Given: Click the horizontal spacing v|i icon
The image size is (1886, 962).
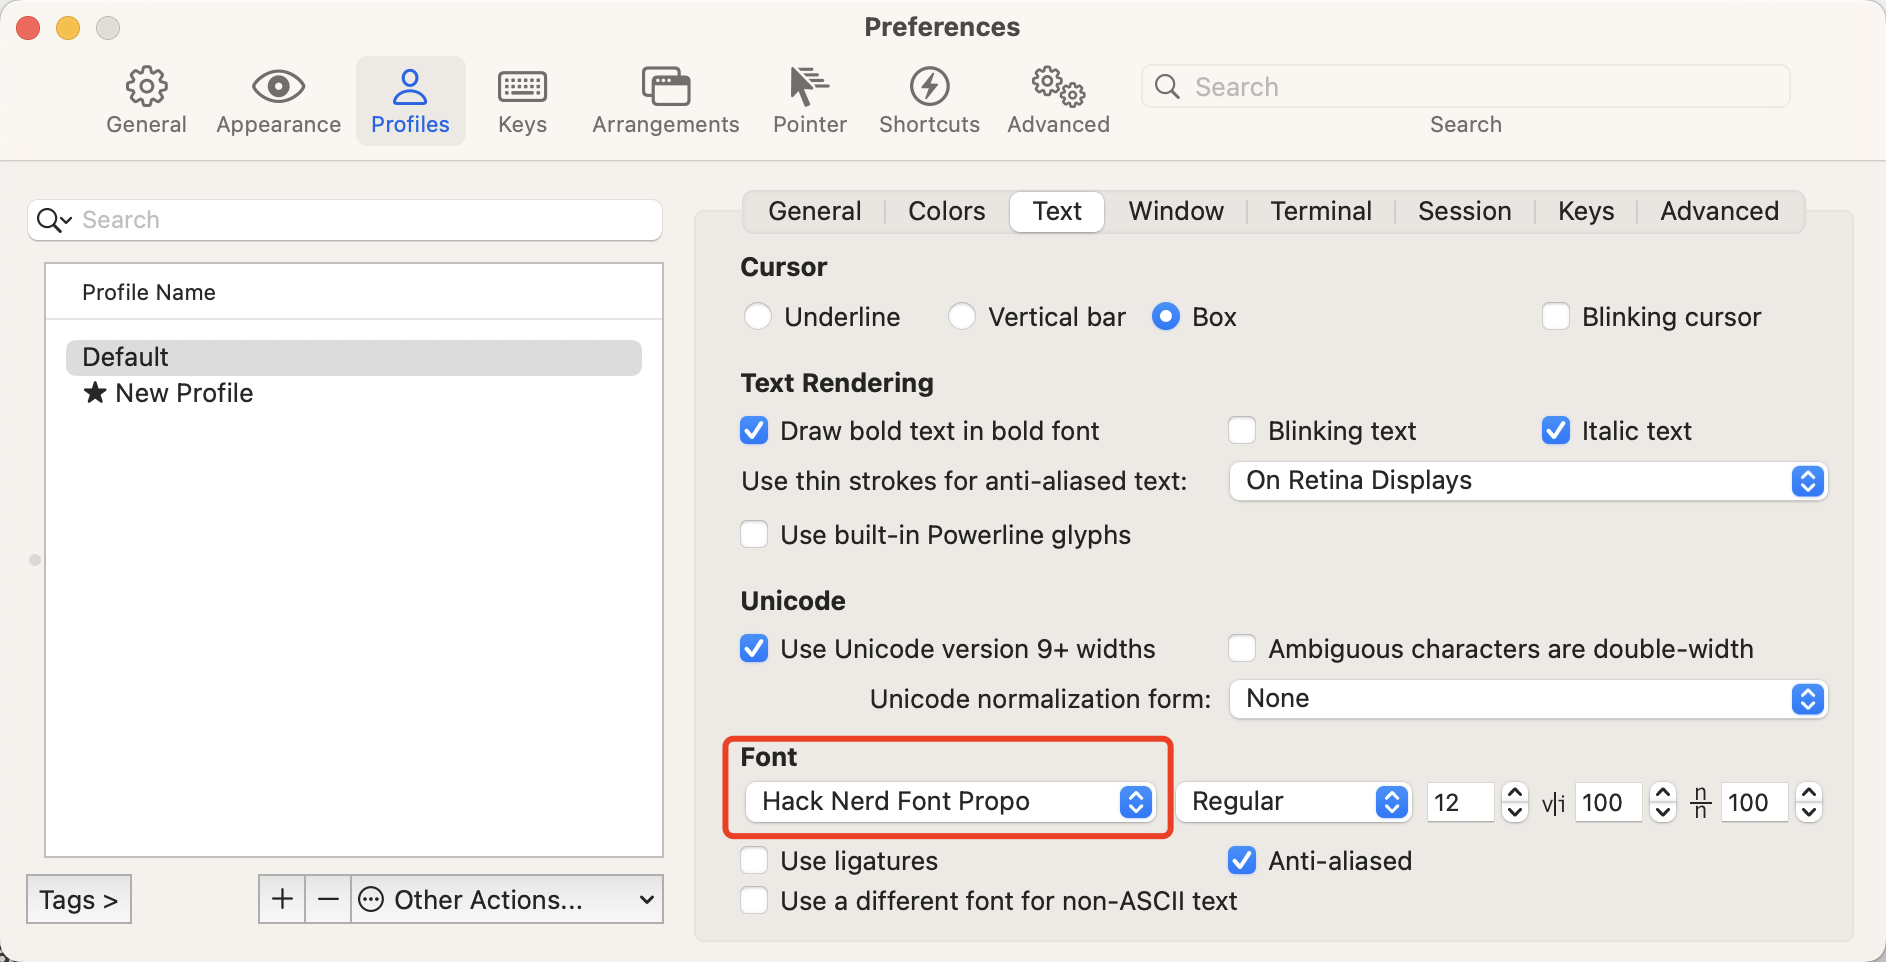Looking at the screenshot, I should point(1553,803).
